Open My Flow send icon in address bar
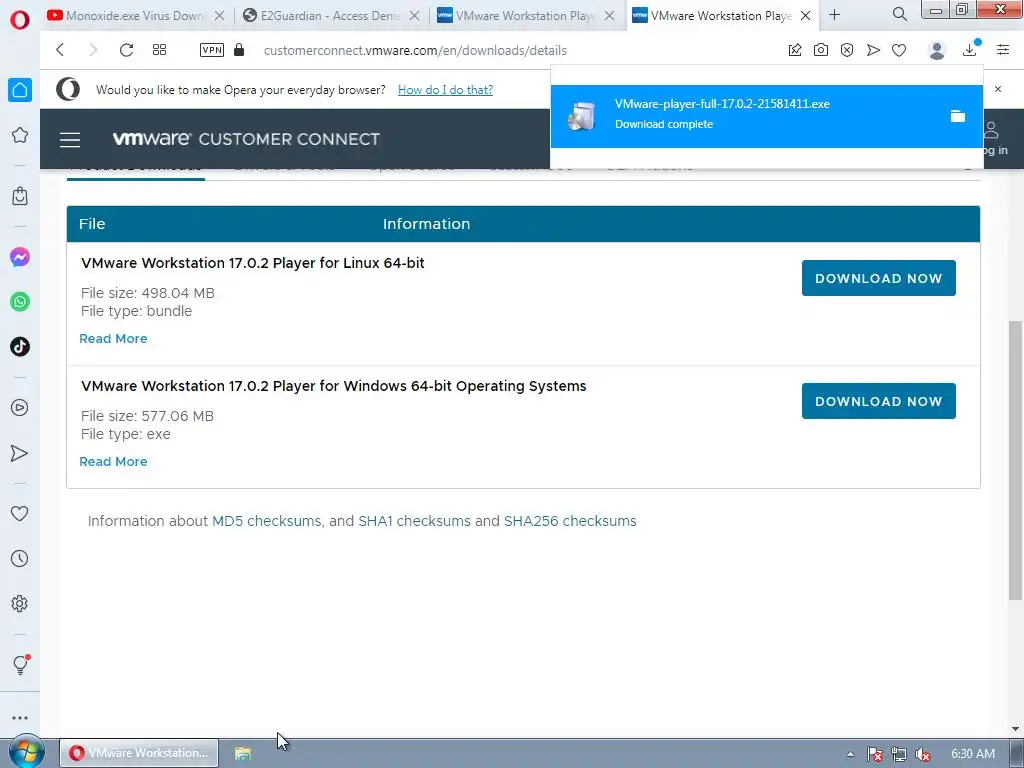Screen dimensions: 1024x768 (x=873, y=50)
